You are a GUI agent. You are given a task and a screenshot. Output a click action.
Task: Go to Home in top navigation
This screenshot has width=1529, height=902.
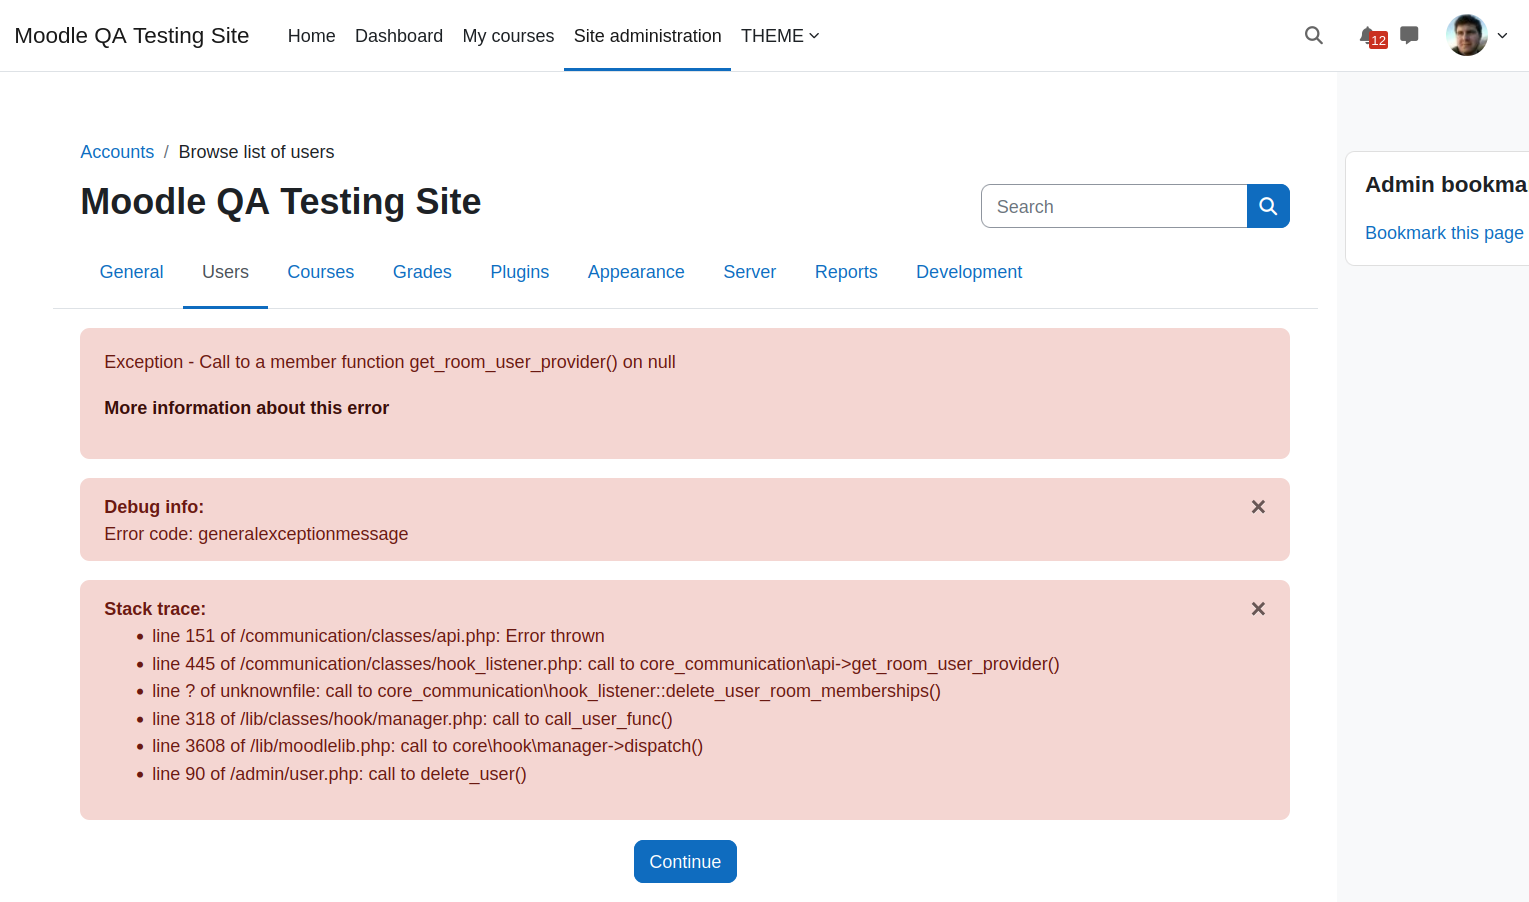(311, 36)
